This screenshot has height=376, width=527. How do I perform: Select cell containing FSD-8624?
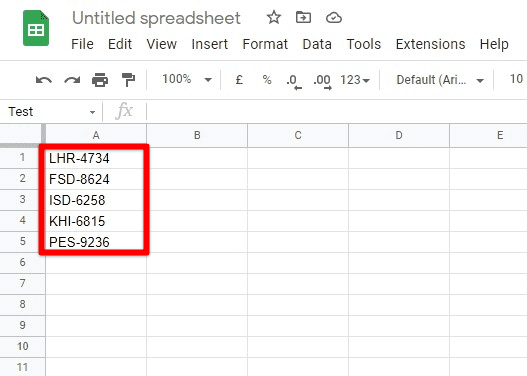click(x=96, y=179)
